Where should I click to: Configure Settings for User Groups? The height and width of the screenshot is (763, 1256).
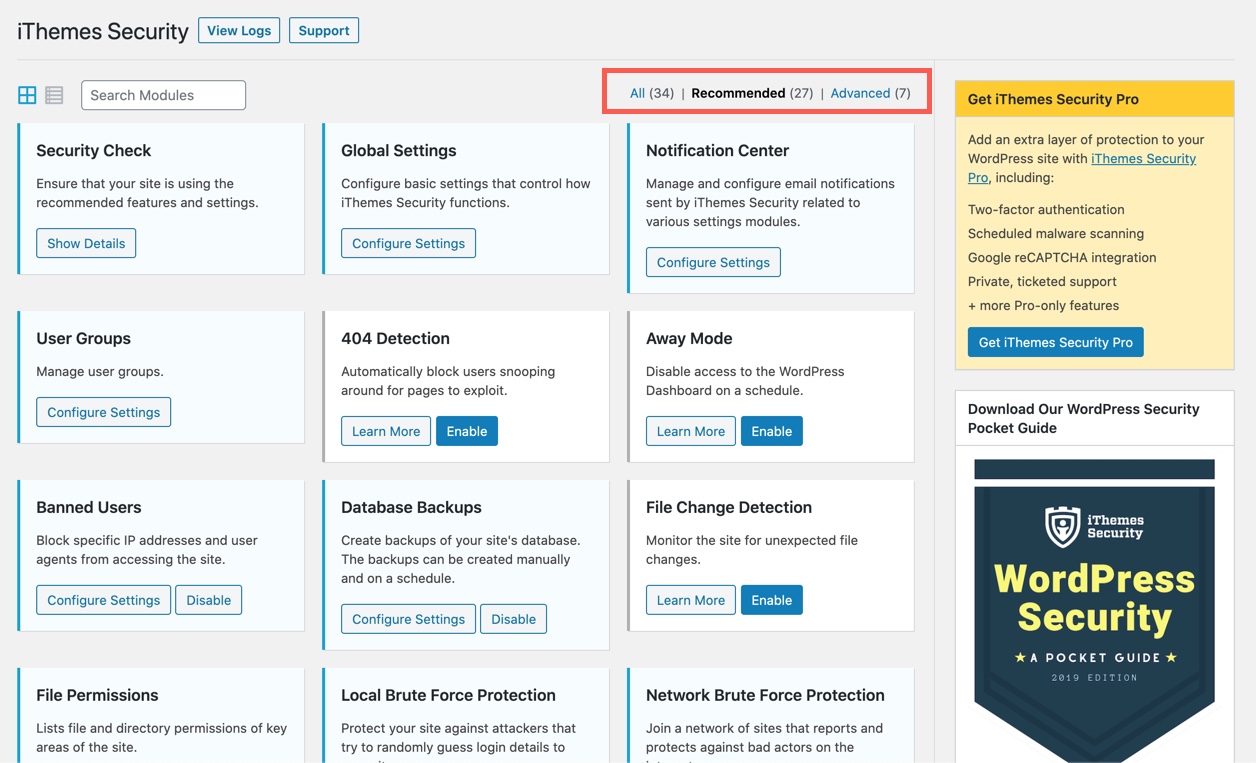click(103, 412)
